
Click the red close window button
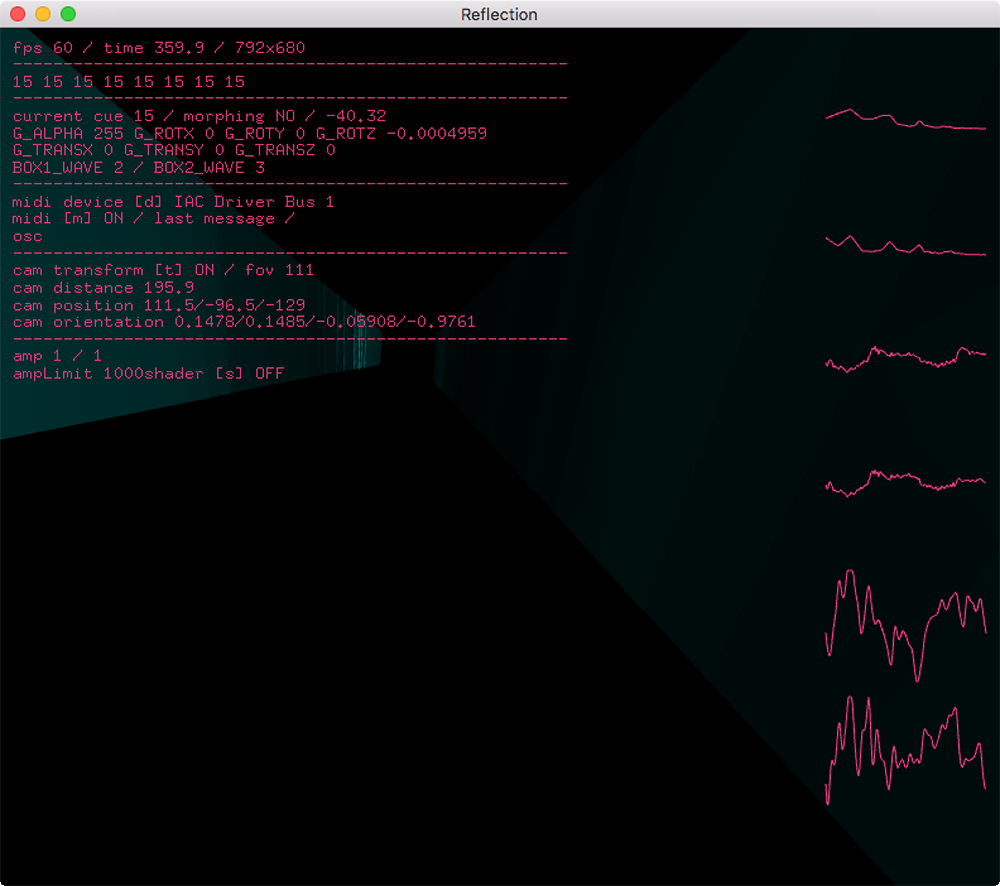click(x=18, y=14)
